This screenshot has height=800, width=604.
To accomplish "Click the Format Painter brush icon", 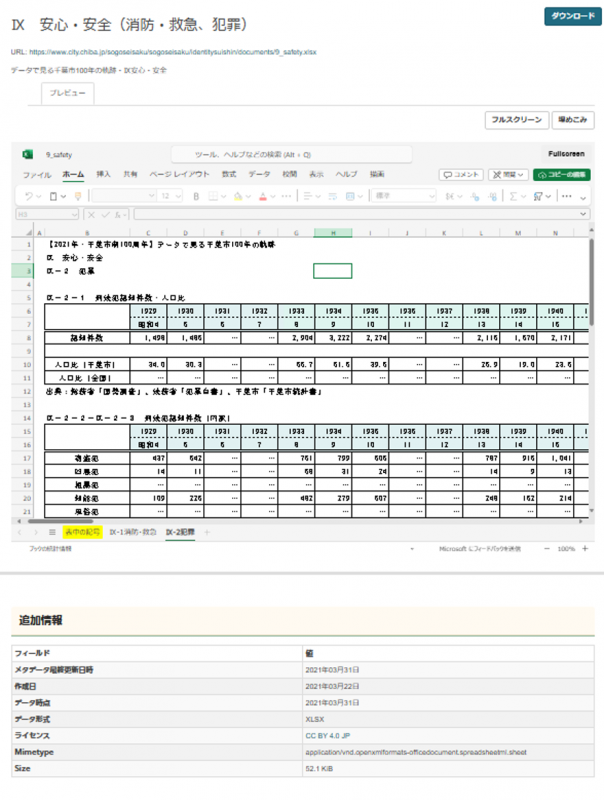I will click(x=78, y=196).
